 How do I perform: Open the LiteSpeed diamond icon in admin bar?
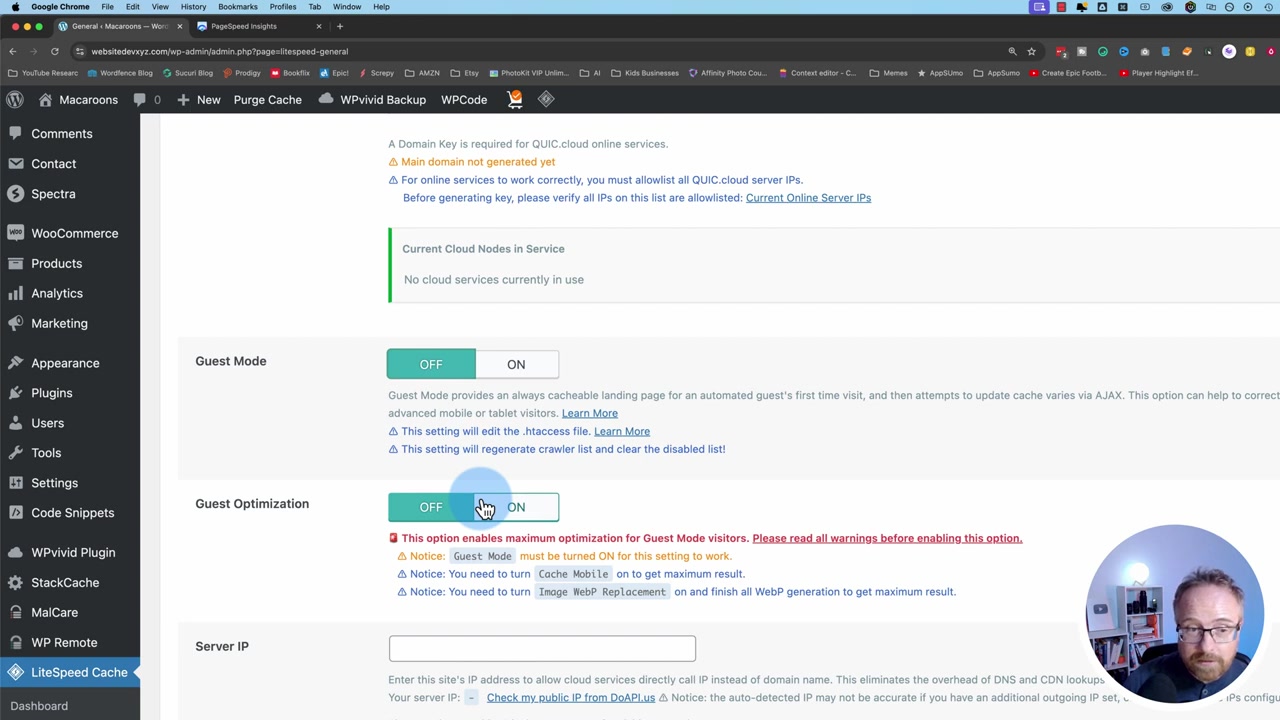(x=546, y=99)
